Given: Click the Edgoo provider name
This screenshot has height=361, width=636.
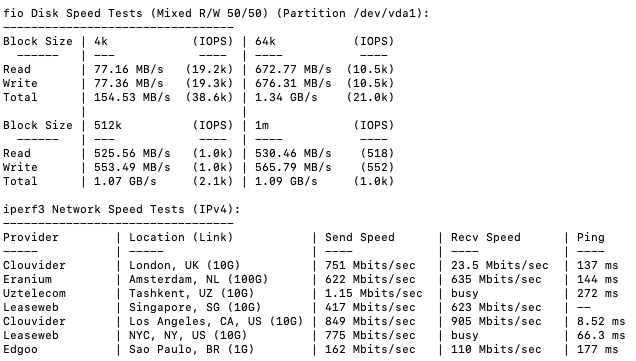Looking at the screenshot, I should tap(20, 350).
